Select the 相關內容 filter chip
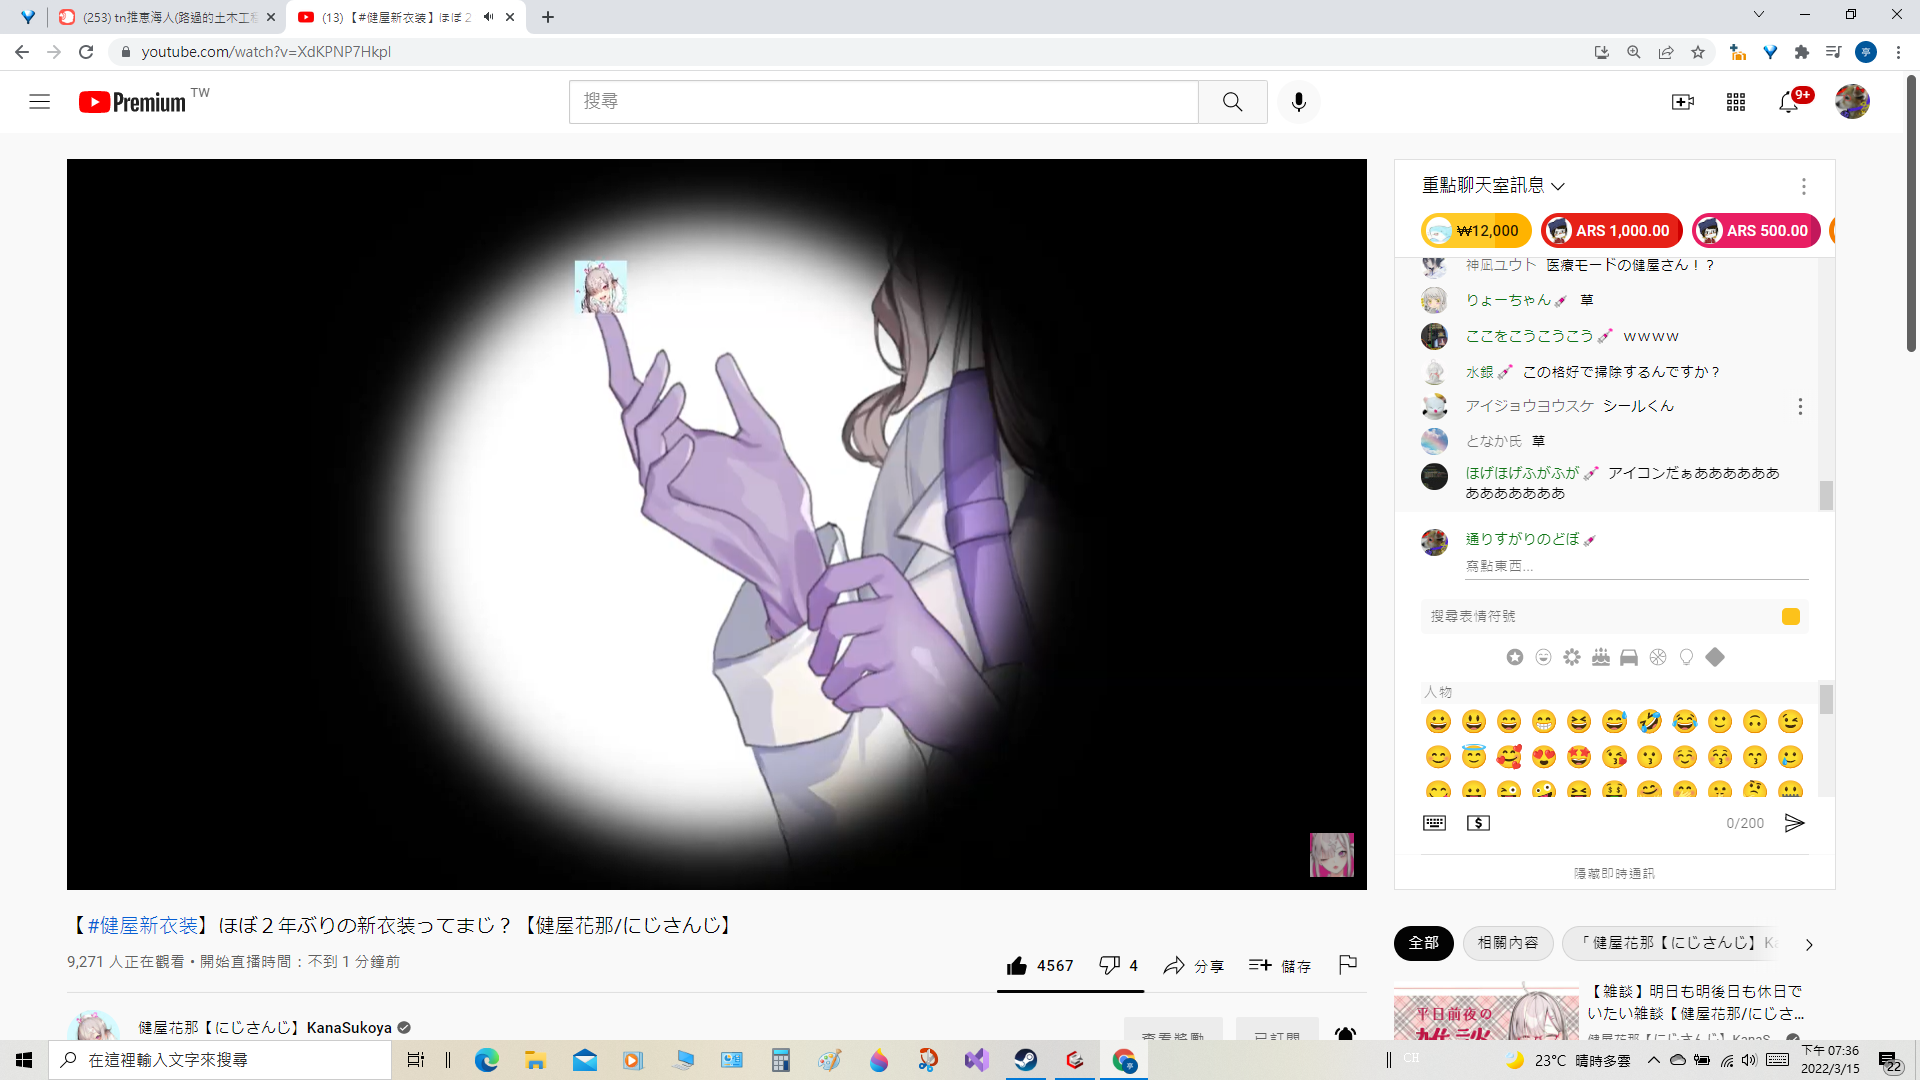 tap(1508, 943)
